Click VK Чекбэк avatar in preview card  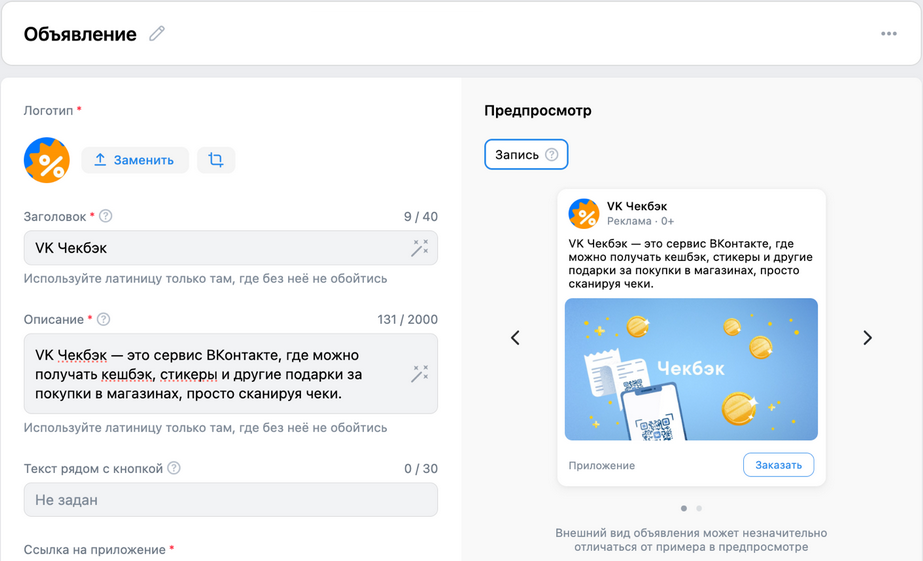point(584,213)
